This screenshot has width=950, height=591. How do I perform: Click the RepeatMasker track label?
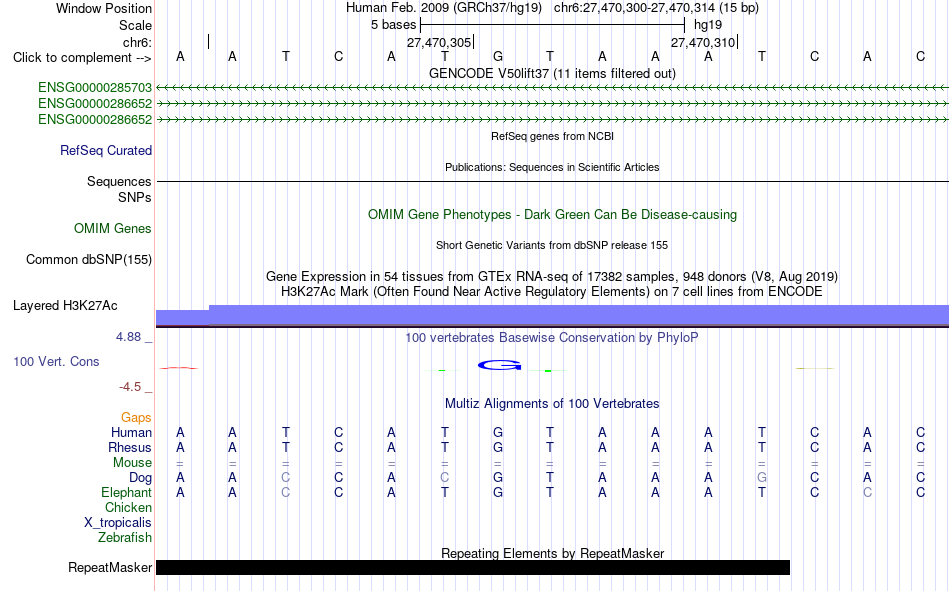click(x=110, y=567)
